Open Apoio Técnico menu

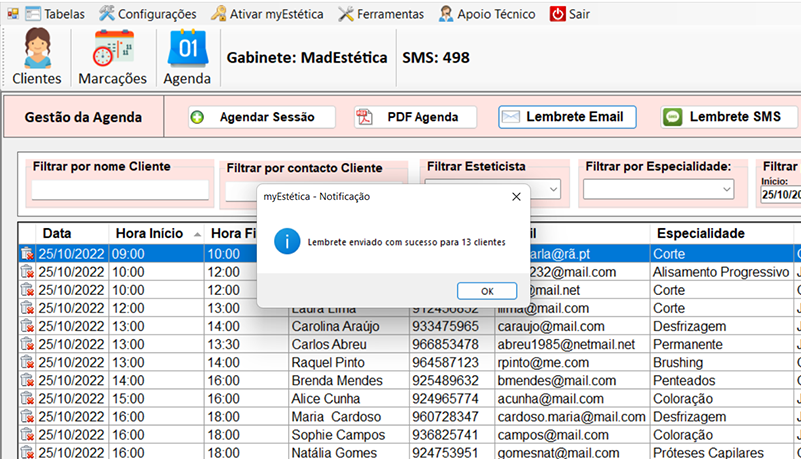click(x=488, y=14)
